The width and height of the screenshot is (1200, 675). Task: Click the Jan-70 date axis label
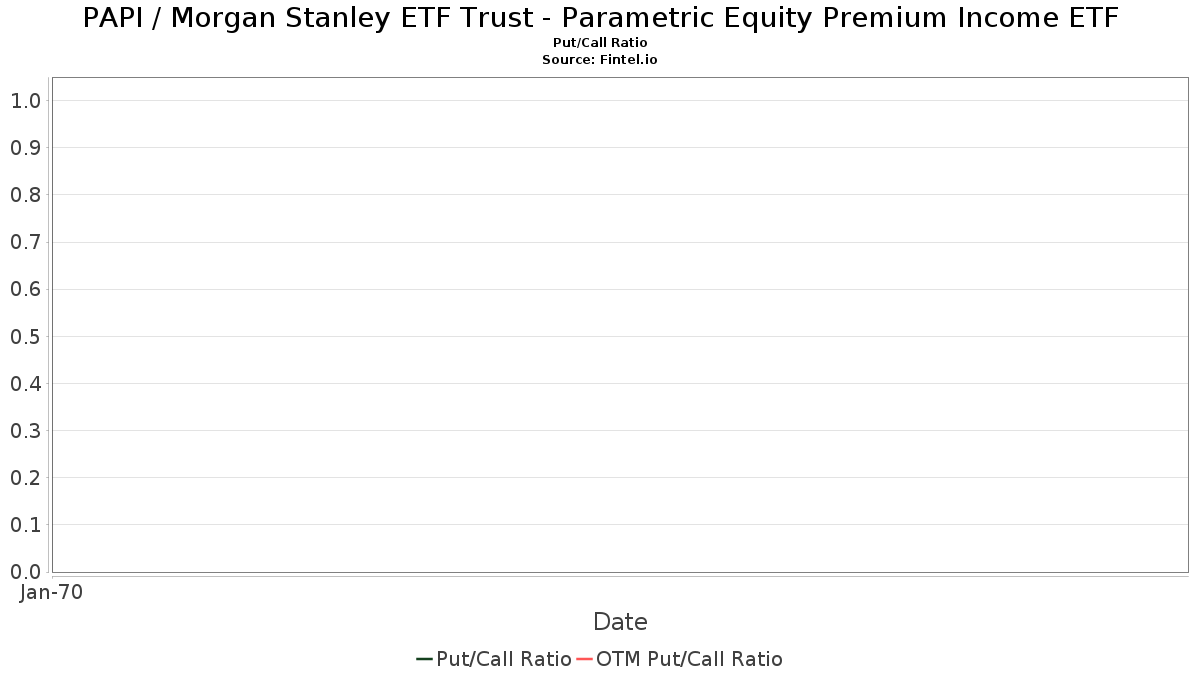51,592
